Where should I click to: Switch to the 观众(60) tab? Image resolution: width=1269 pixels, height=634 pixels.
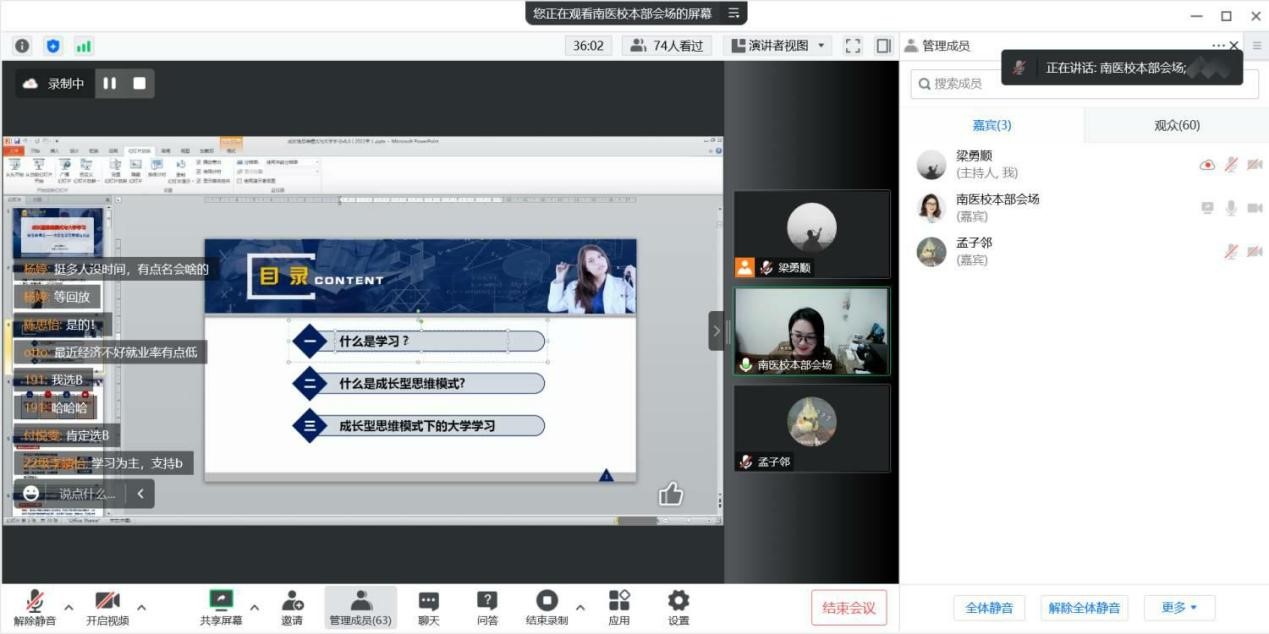point(1176,125)
